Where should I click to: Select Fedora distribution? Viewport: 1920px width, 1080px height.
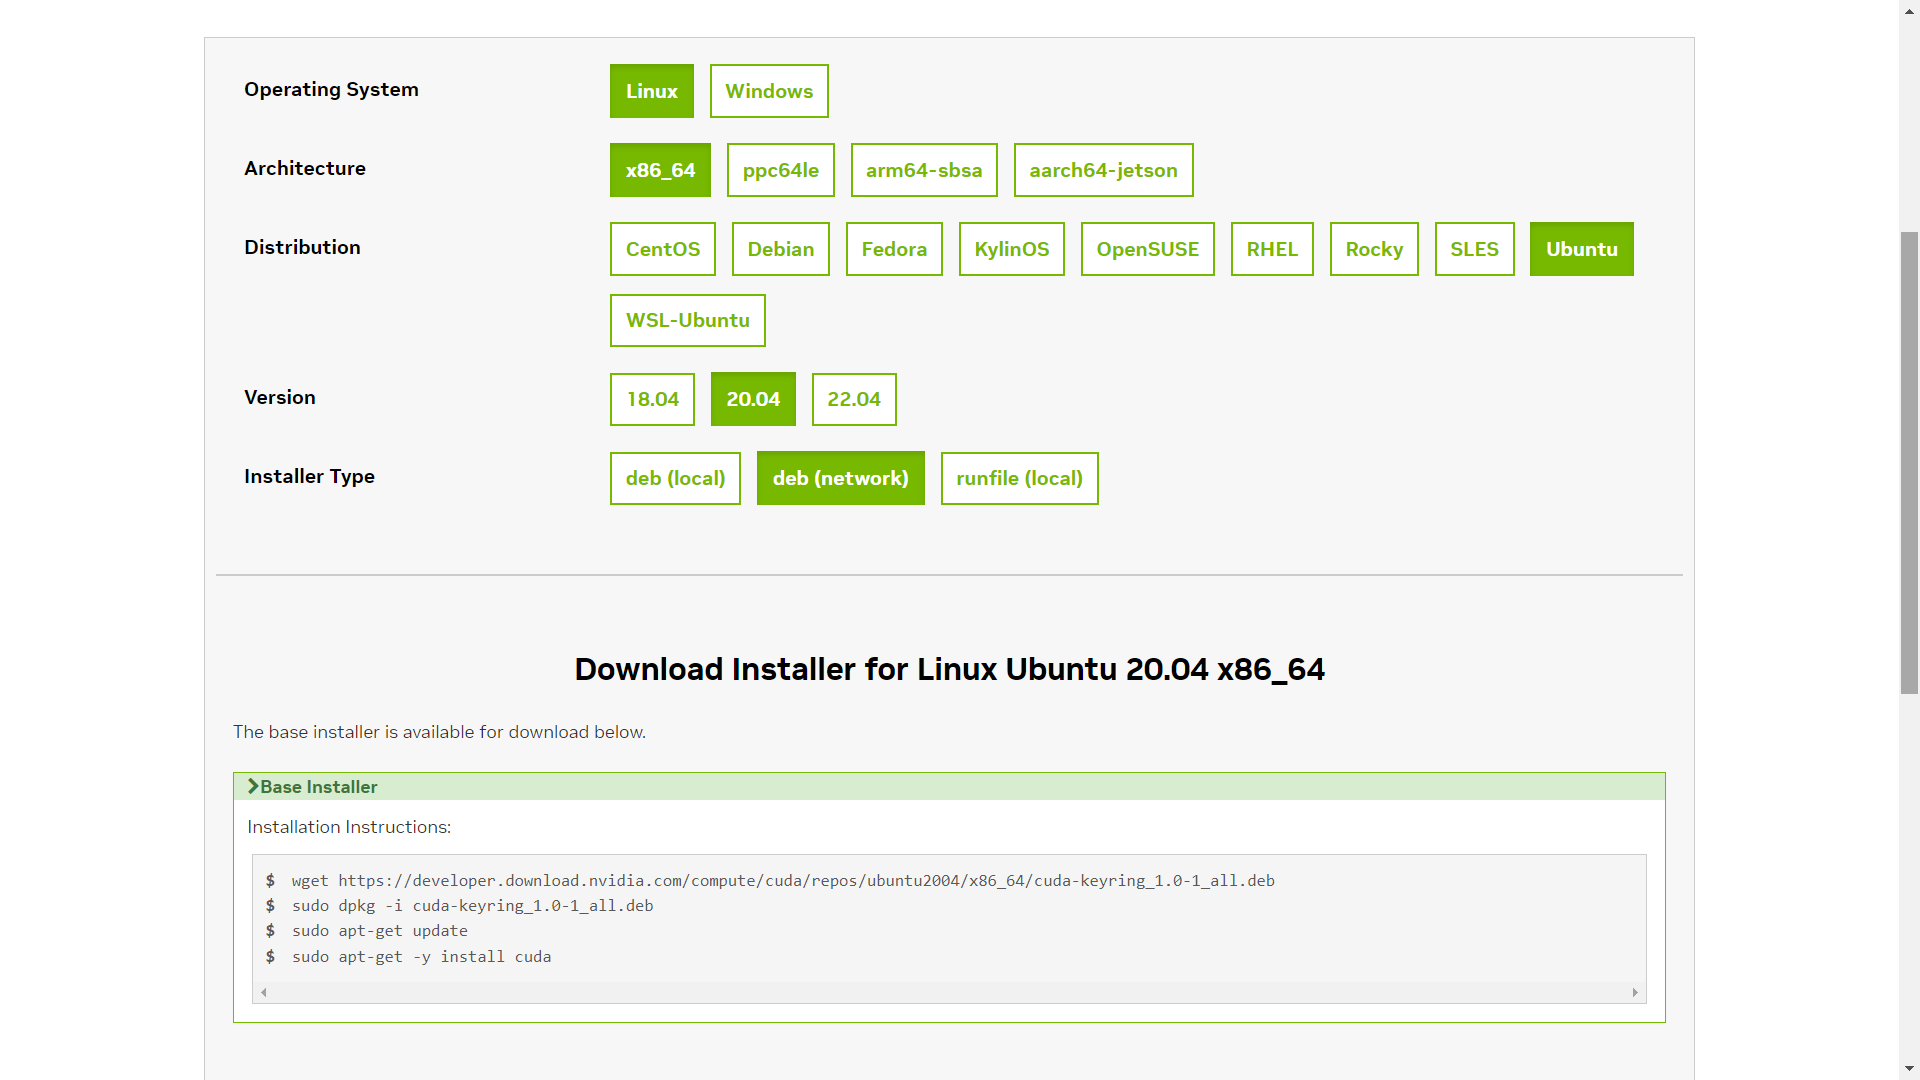point(894,249)
